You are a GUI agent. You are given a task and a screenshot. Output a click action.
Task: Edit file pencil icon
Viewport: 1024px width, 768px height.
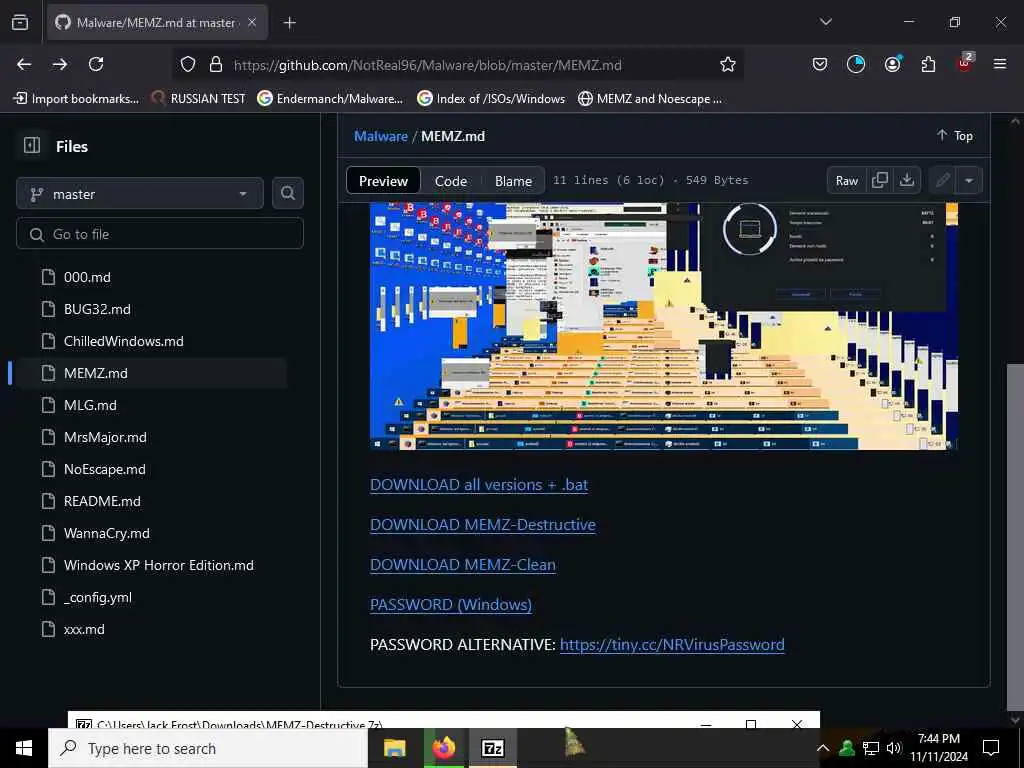point(942,180)
